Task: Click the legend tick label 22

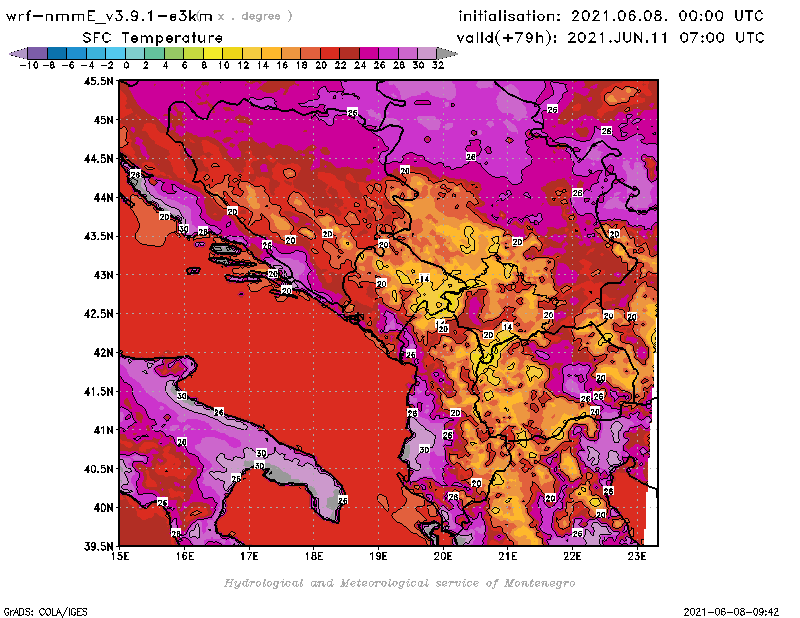Action: (x=340, y=65)
